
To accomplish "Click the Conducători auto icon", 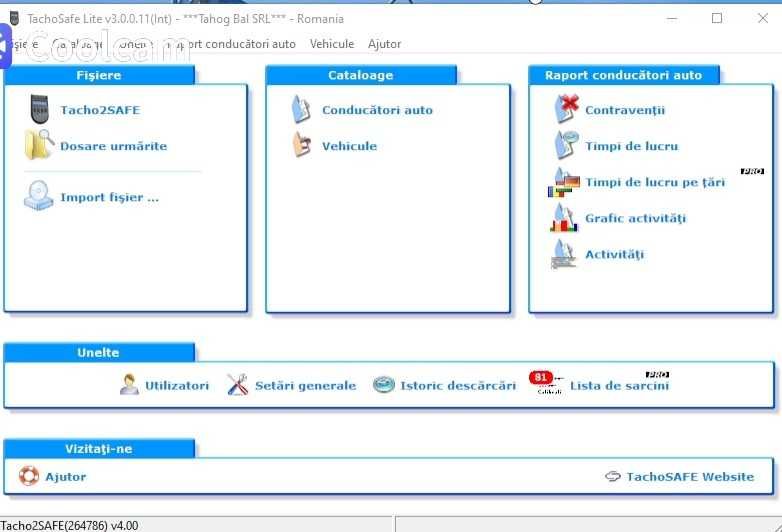I will click(x=301, y=109).
